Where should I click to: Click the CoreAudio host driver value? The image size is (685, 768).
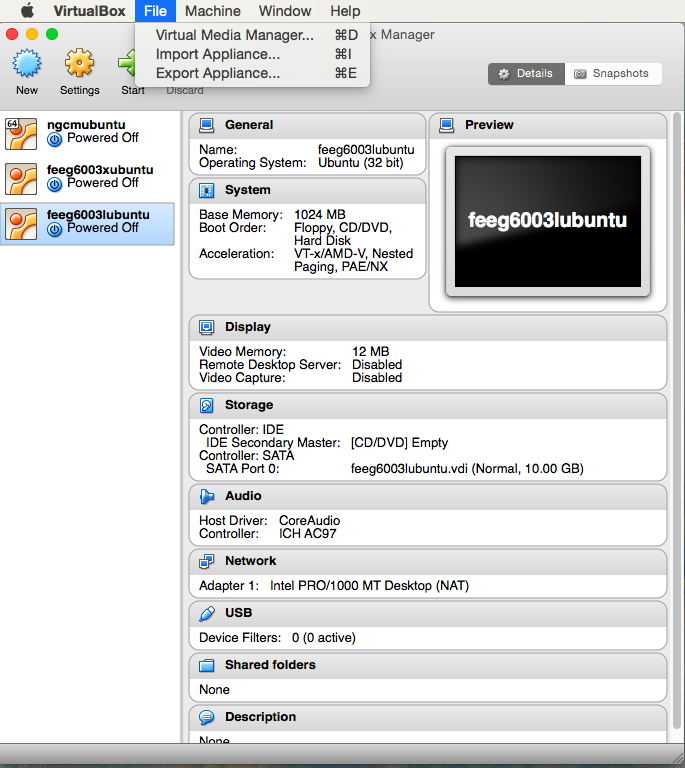point(309,521)
